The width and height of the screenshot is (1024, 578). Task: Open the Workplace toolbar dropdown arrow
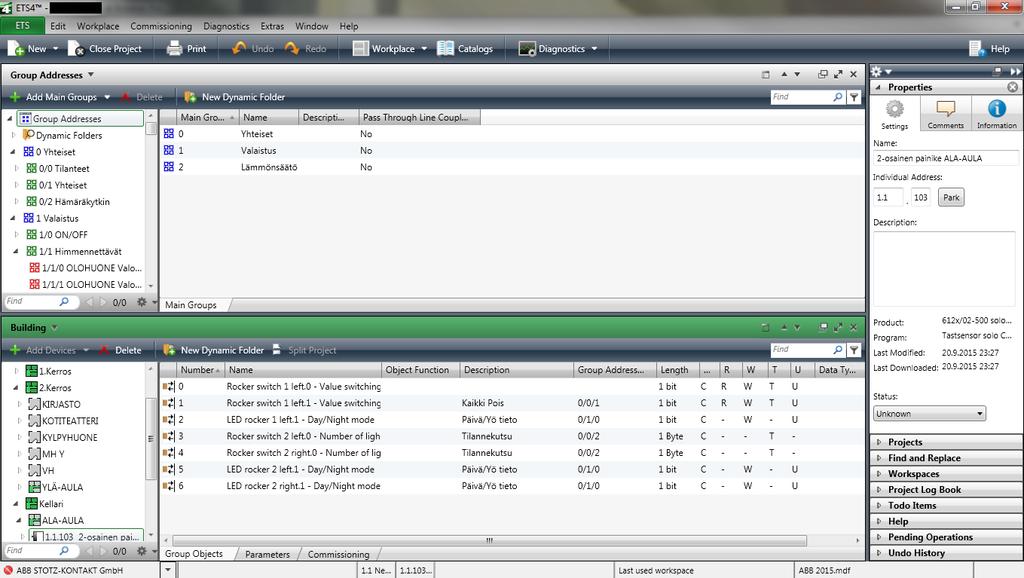pyautogui.click(x=424, y=48)
